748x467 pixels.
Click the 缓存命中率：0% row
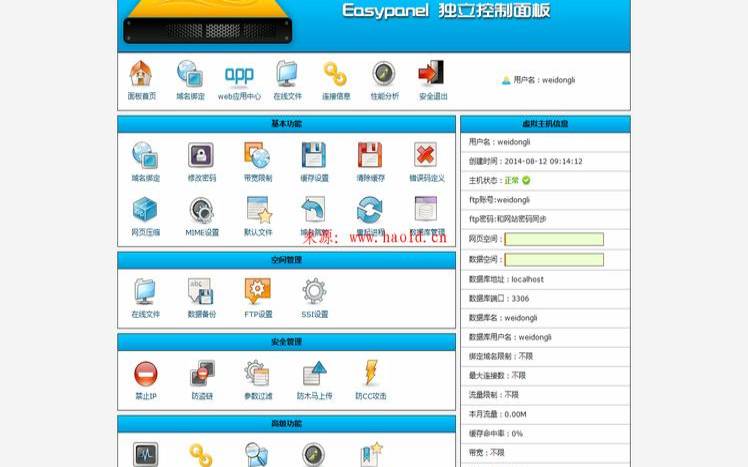pos(545,434)
